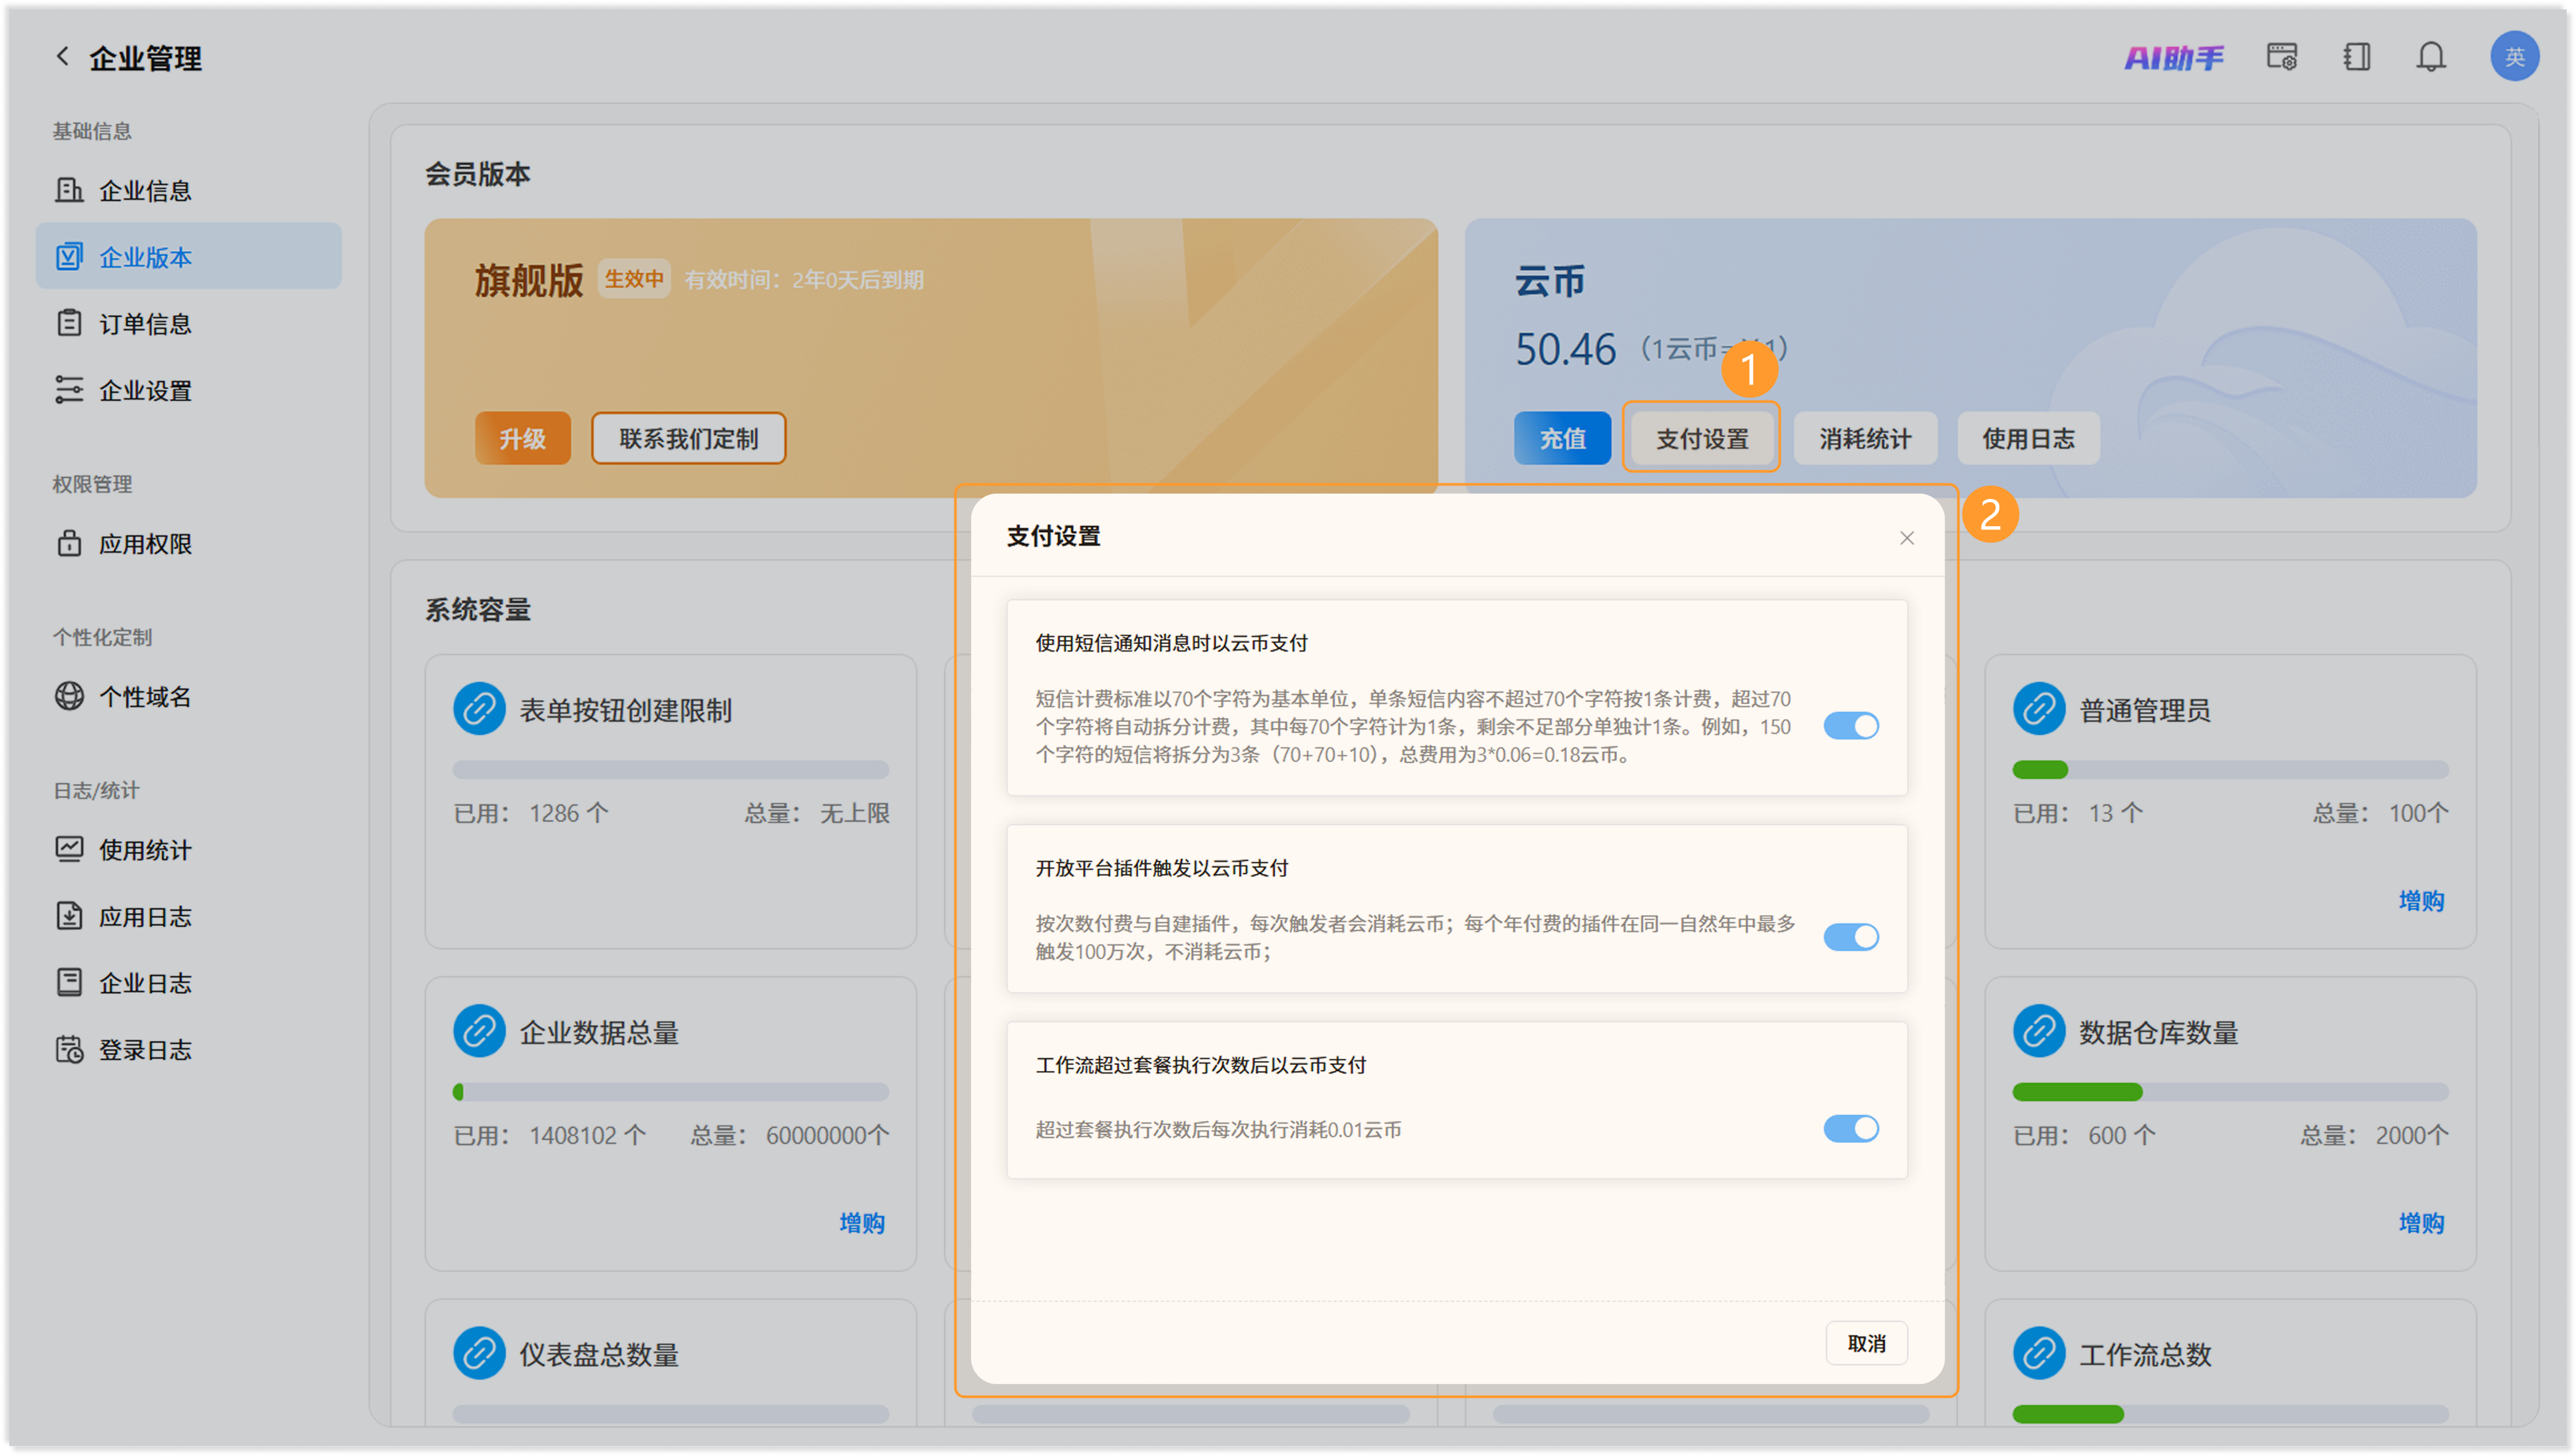Click the 表单按钮创建限制 usage progress bar
The height and width of the screenshot is (1456, 2576).
point(670,769)
